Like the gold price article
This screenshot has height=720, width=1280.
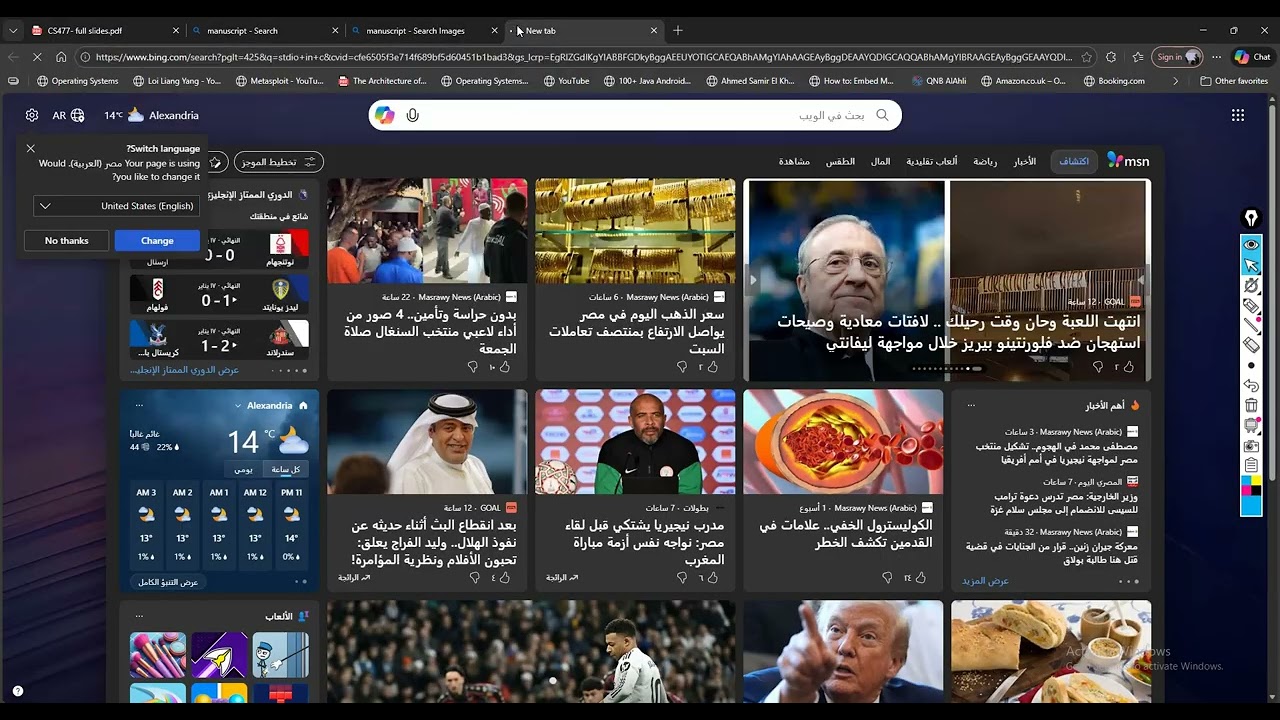(712, 367)
